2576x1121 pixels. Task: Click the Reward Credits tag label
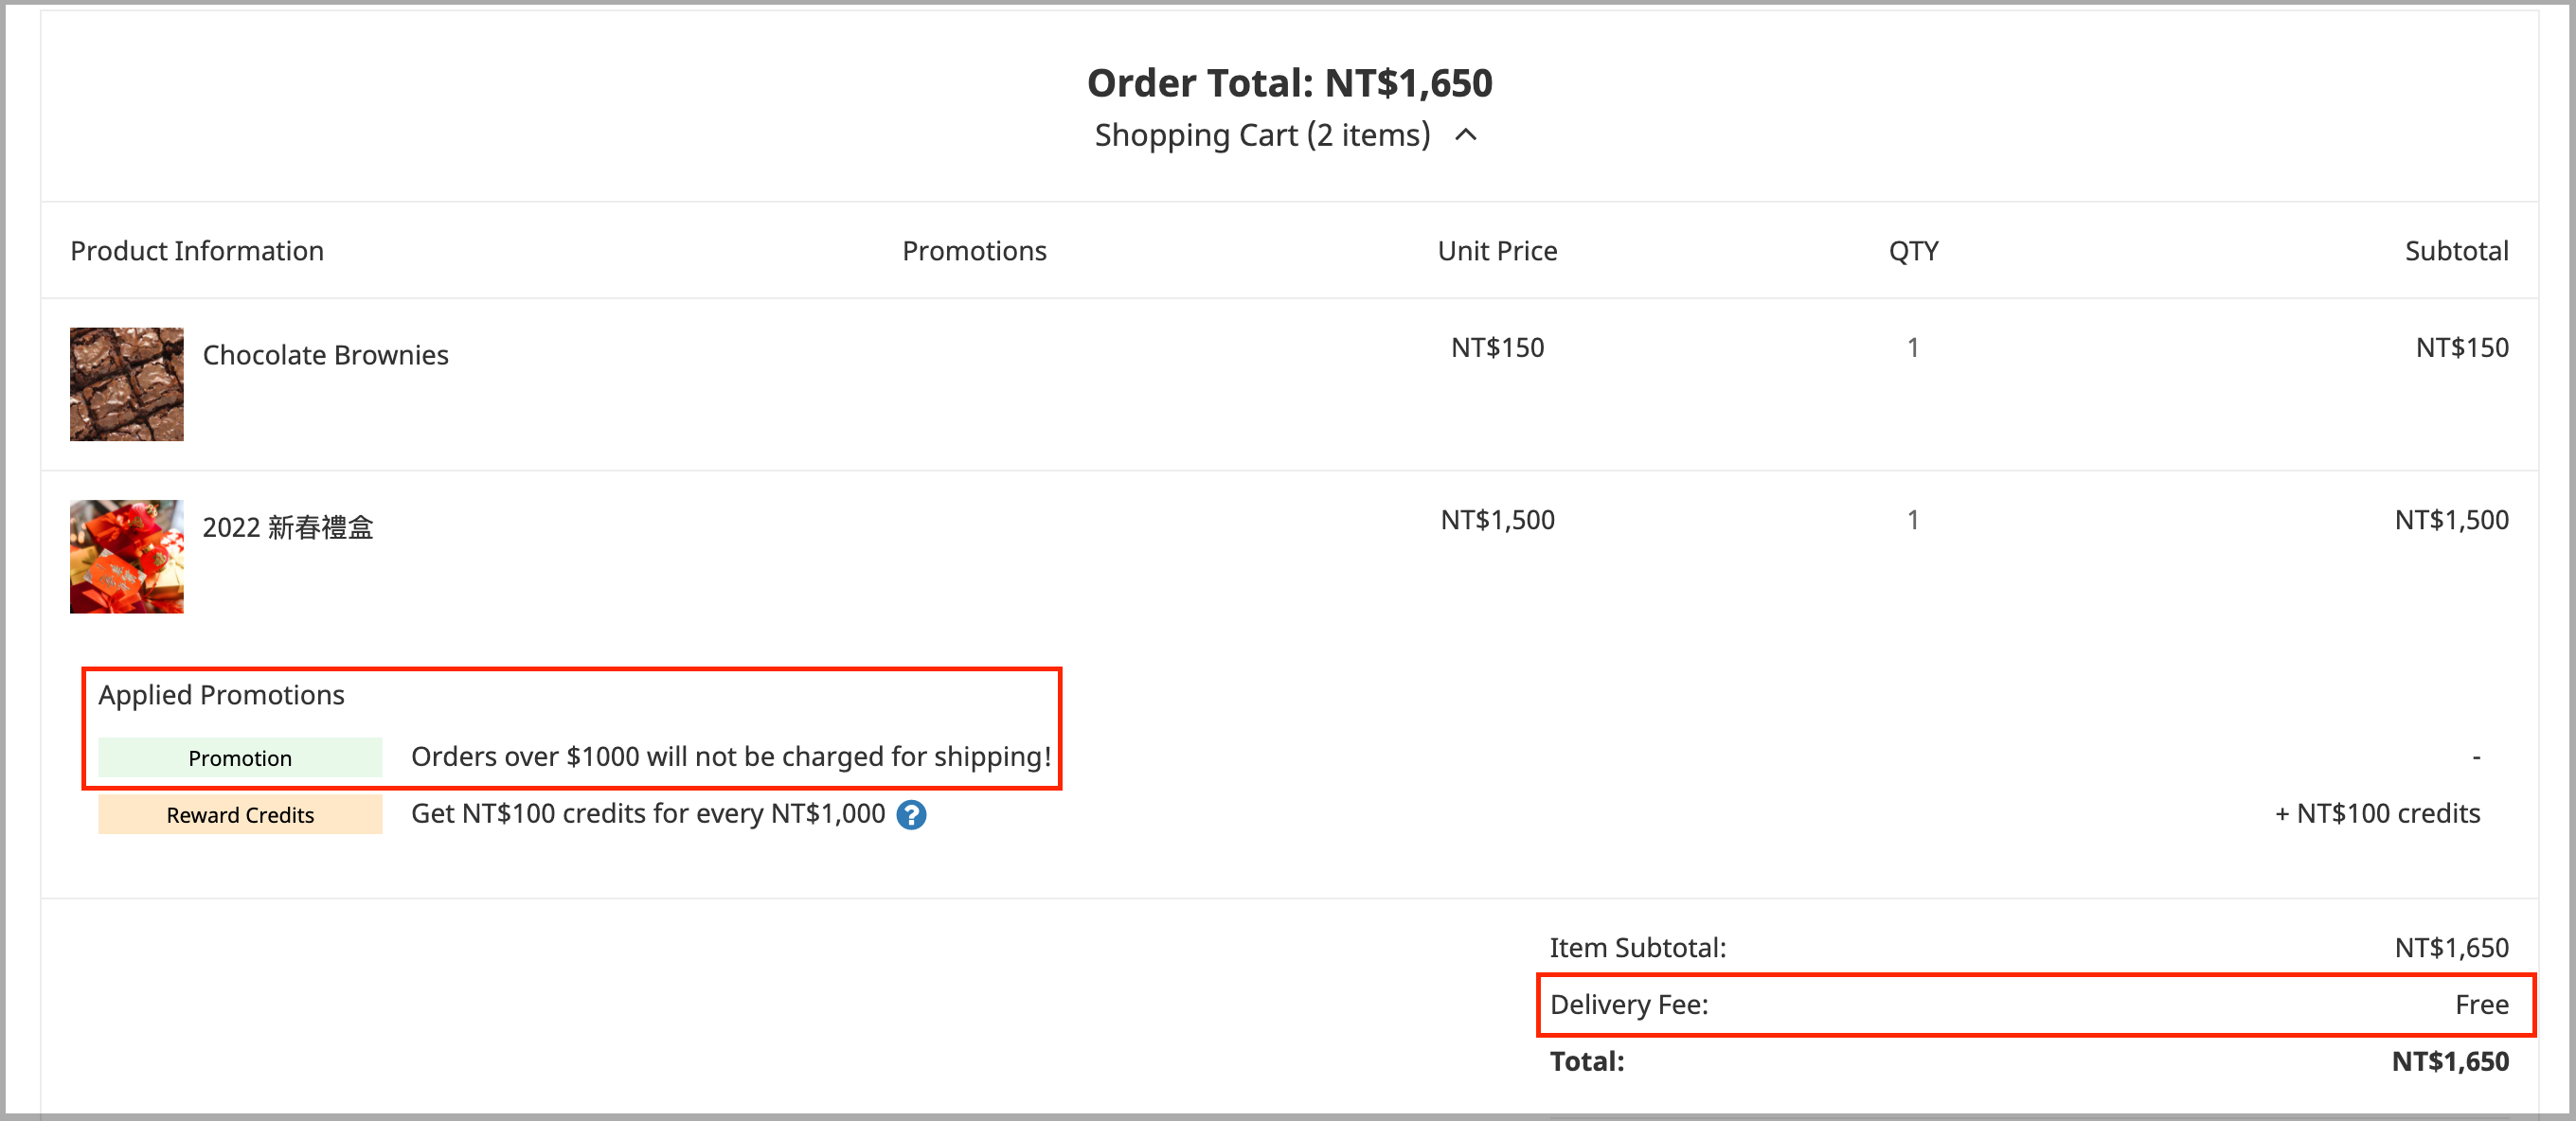(x=240, y=814)
